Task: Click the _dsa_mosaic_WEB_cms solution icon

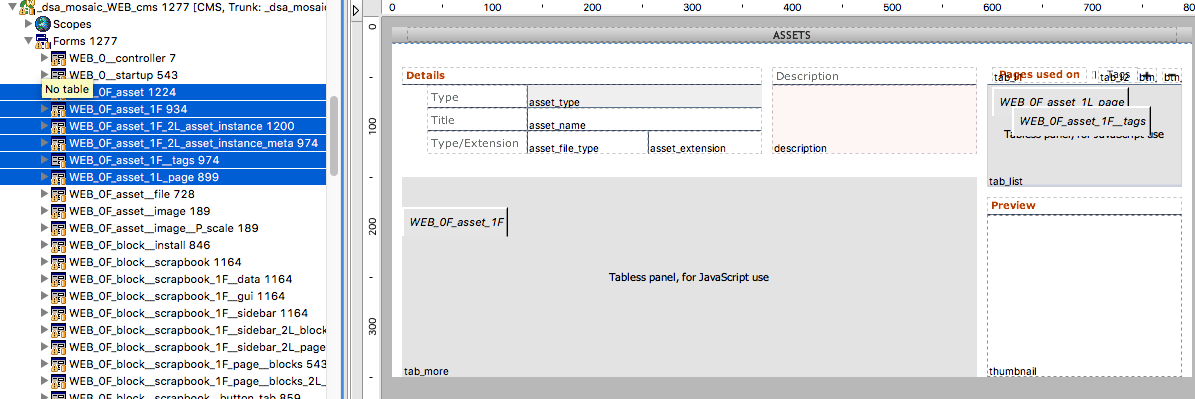Action: tap(27, 8)
